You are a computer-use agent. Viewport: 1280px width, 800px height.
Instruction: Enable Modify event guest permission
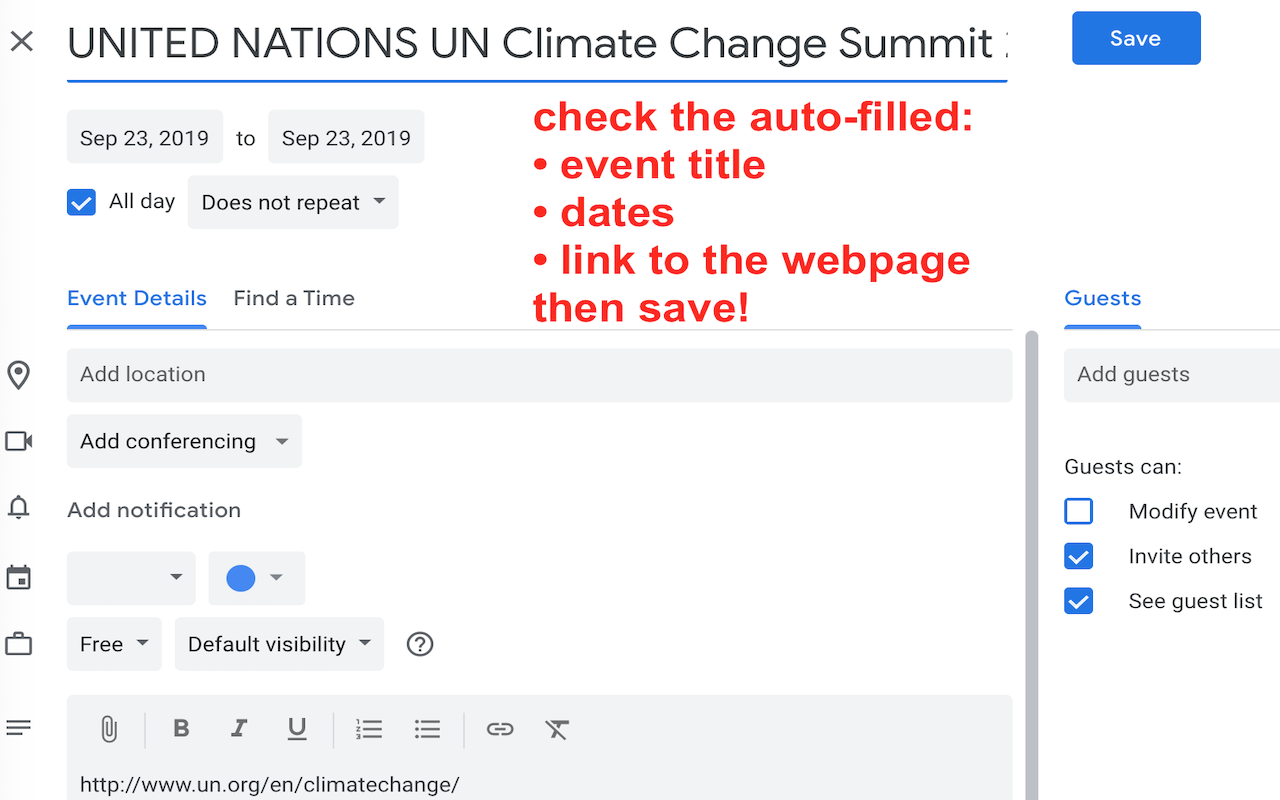point(1078,511)
